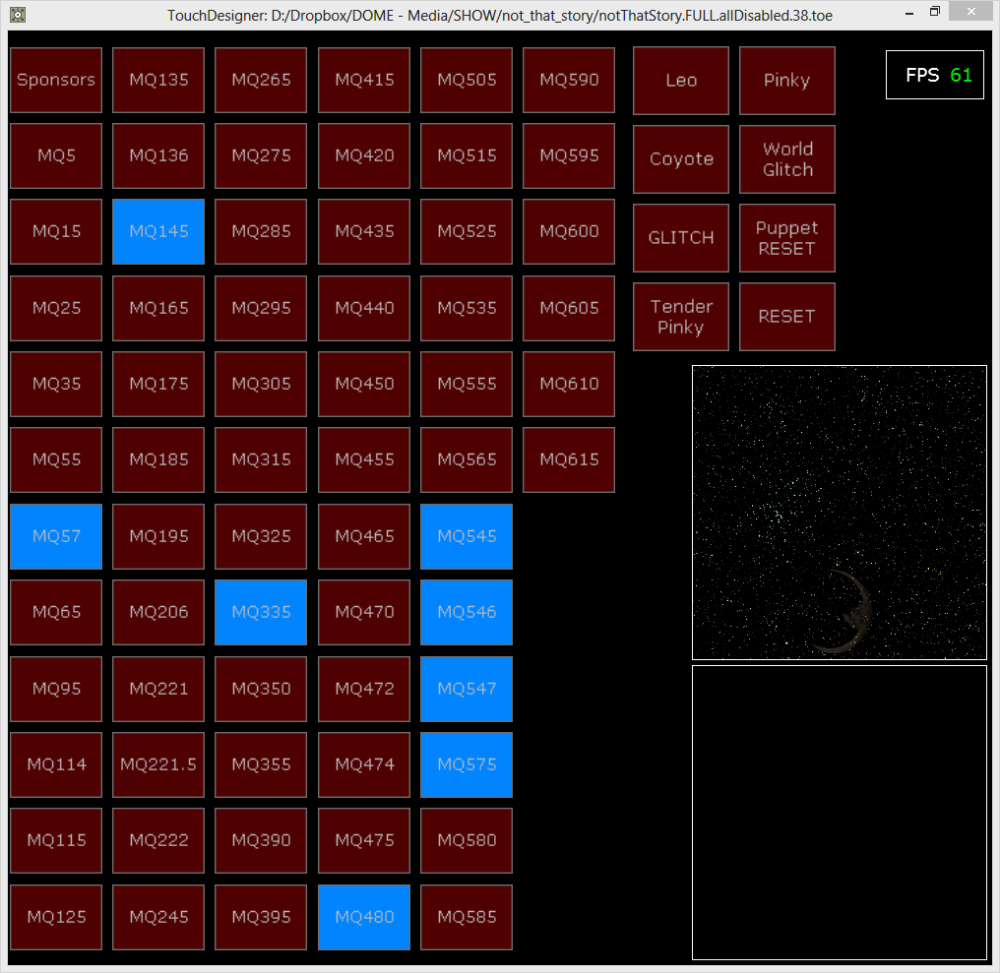Activate the Coyote button
The height and width of the screenshot is (973, 1000).
click(x=681, y=159)
